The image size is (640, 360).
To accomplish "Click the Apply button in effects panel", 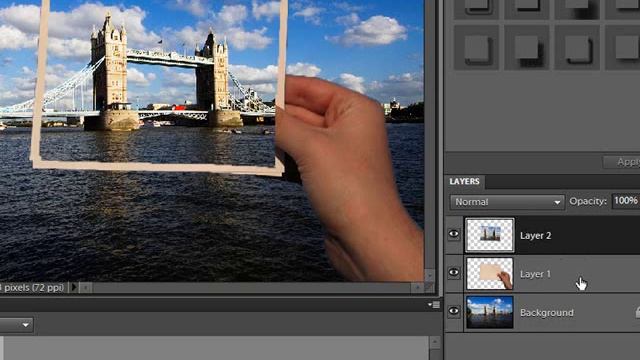I will click(x=622, y=162).
